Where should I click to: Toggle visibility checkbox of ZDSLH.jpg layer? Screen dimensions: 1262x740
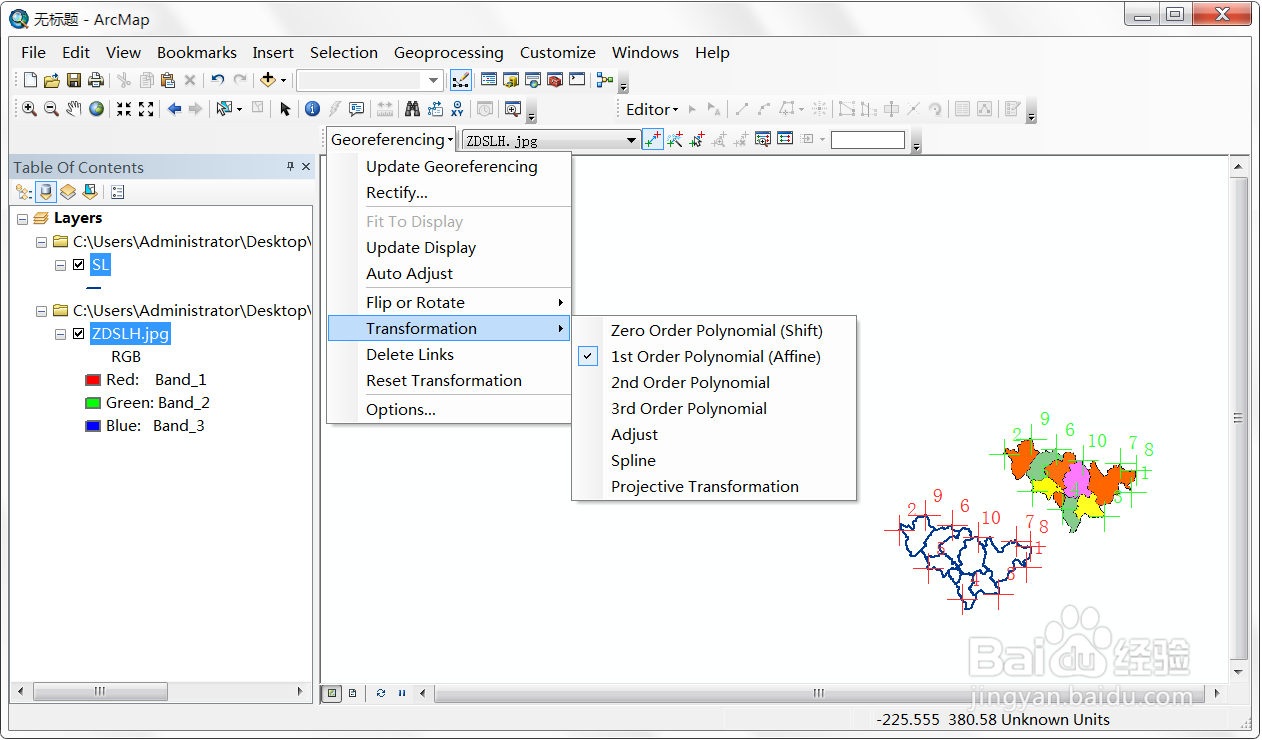tap(78, 334)
